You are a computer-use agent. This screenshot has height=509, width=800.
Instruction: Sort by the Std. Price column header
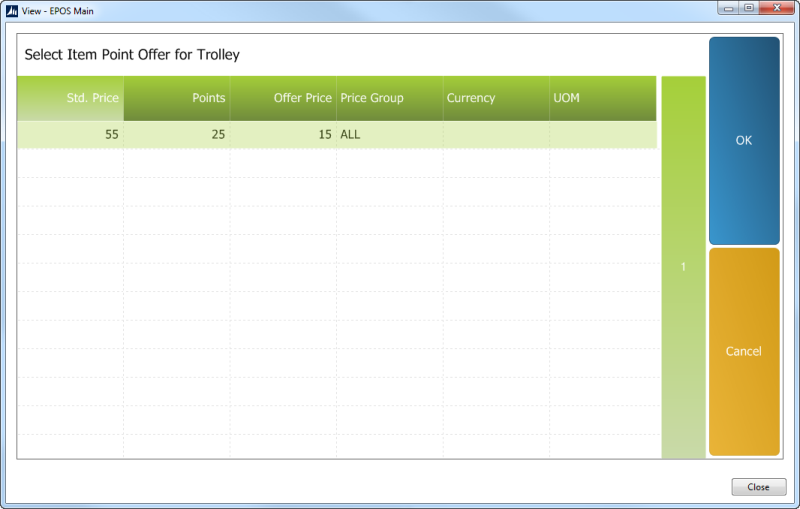(70, 98)
